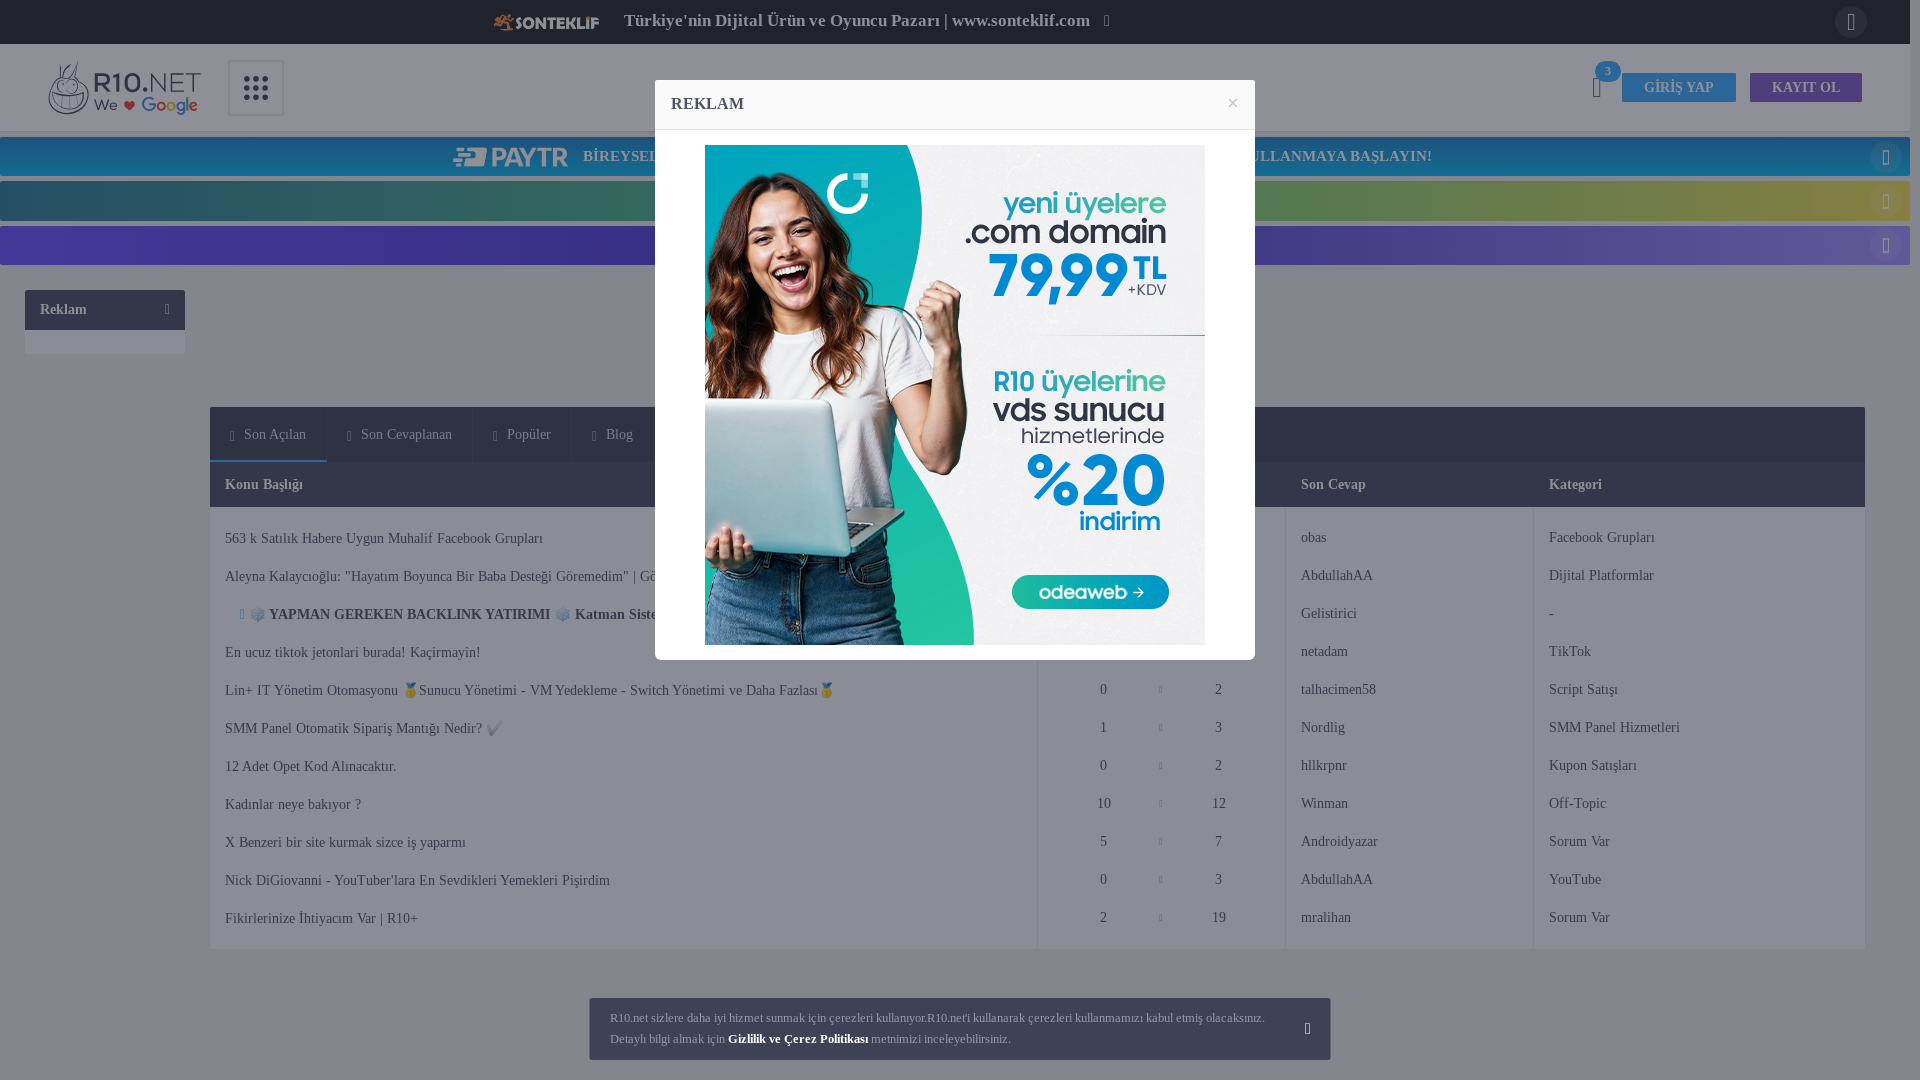The width and height of the screenshot is (1920, 1080).
Task: Open the Kupon Satışları category
Action: pyautogui.click(x=1592, y=766)
